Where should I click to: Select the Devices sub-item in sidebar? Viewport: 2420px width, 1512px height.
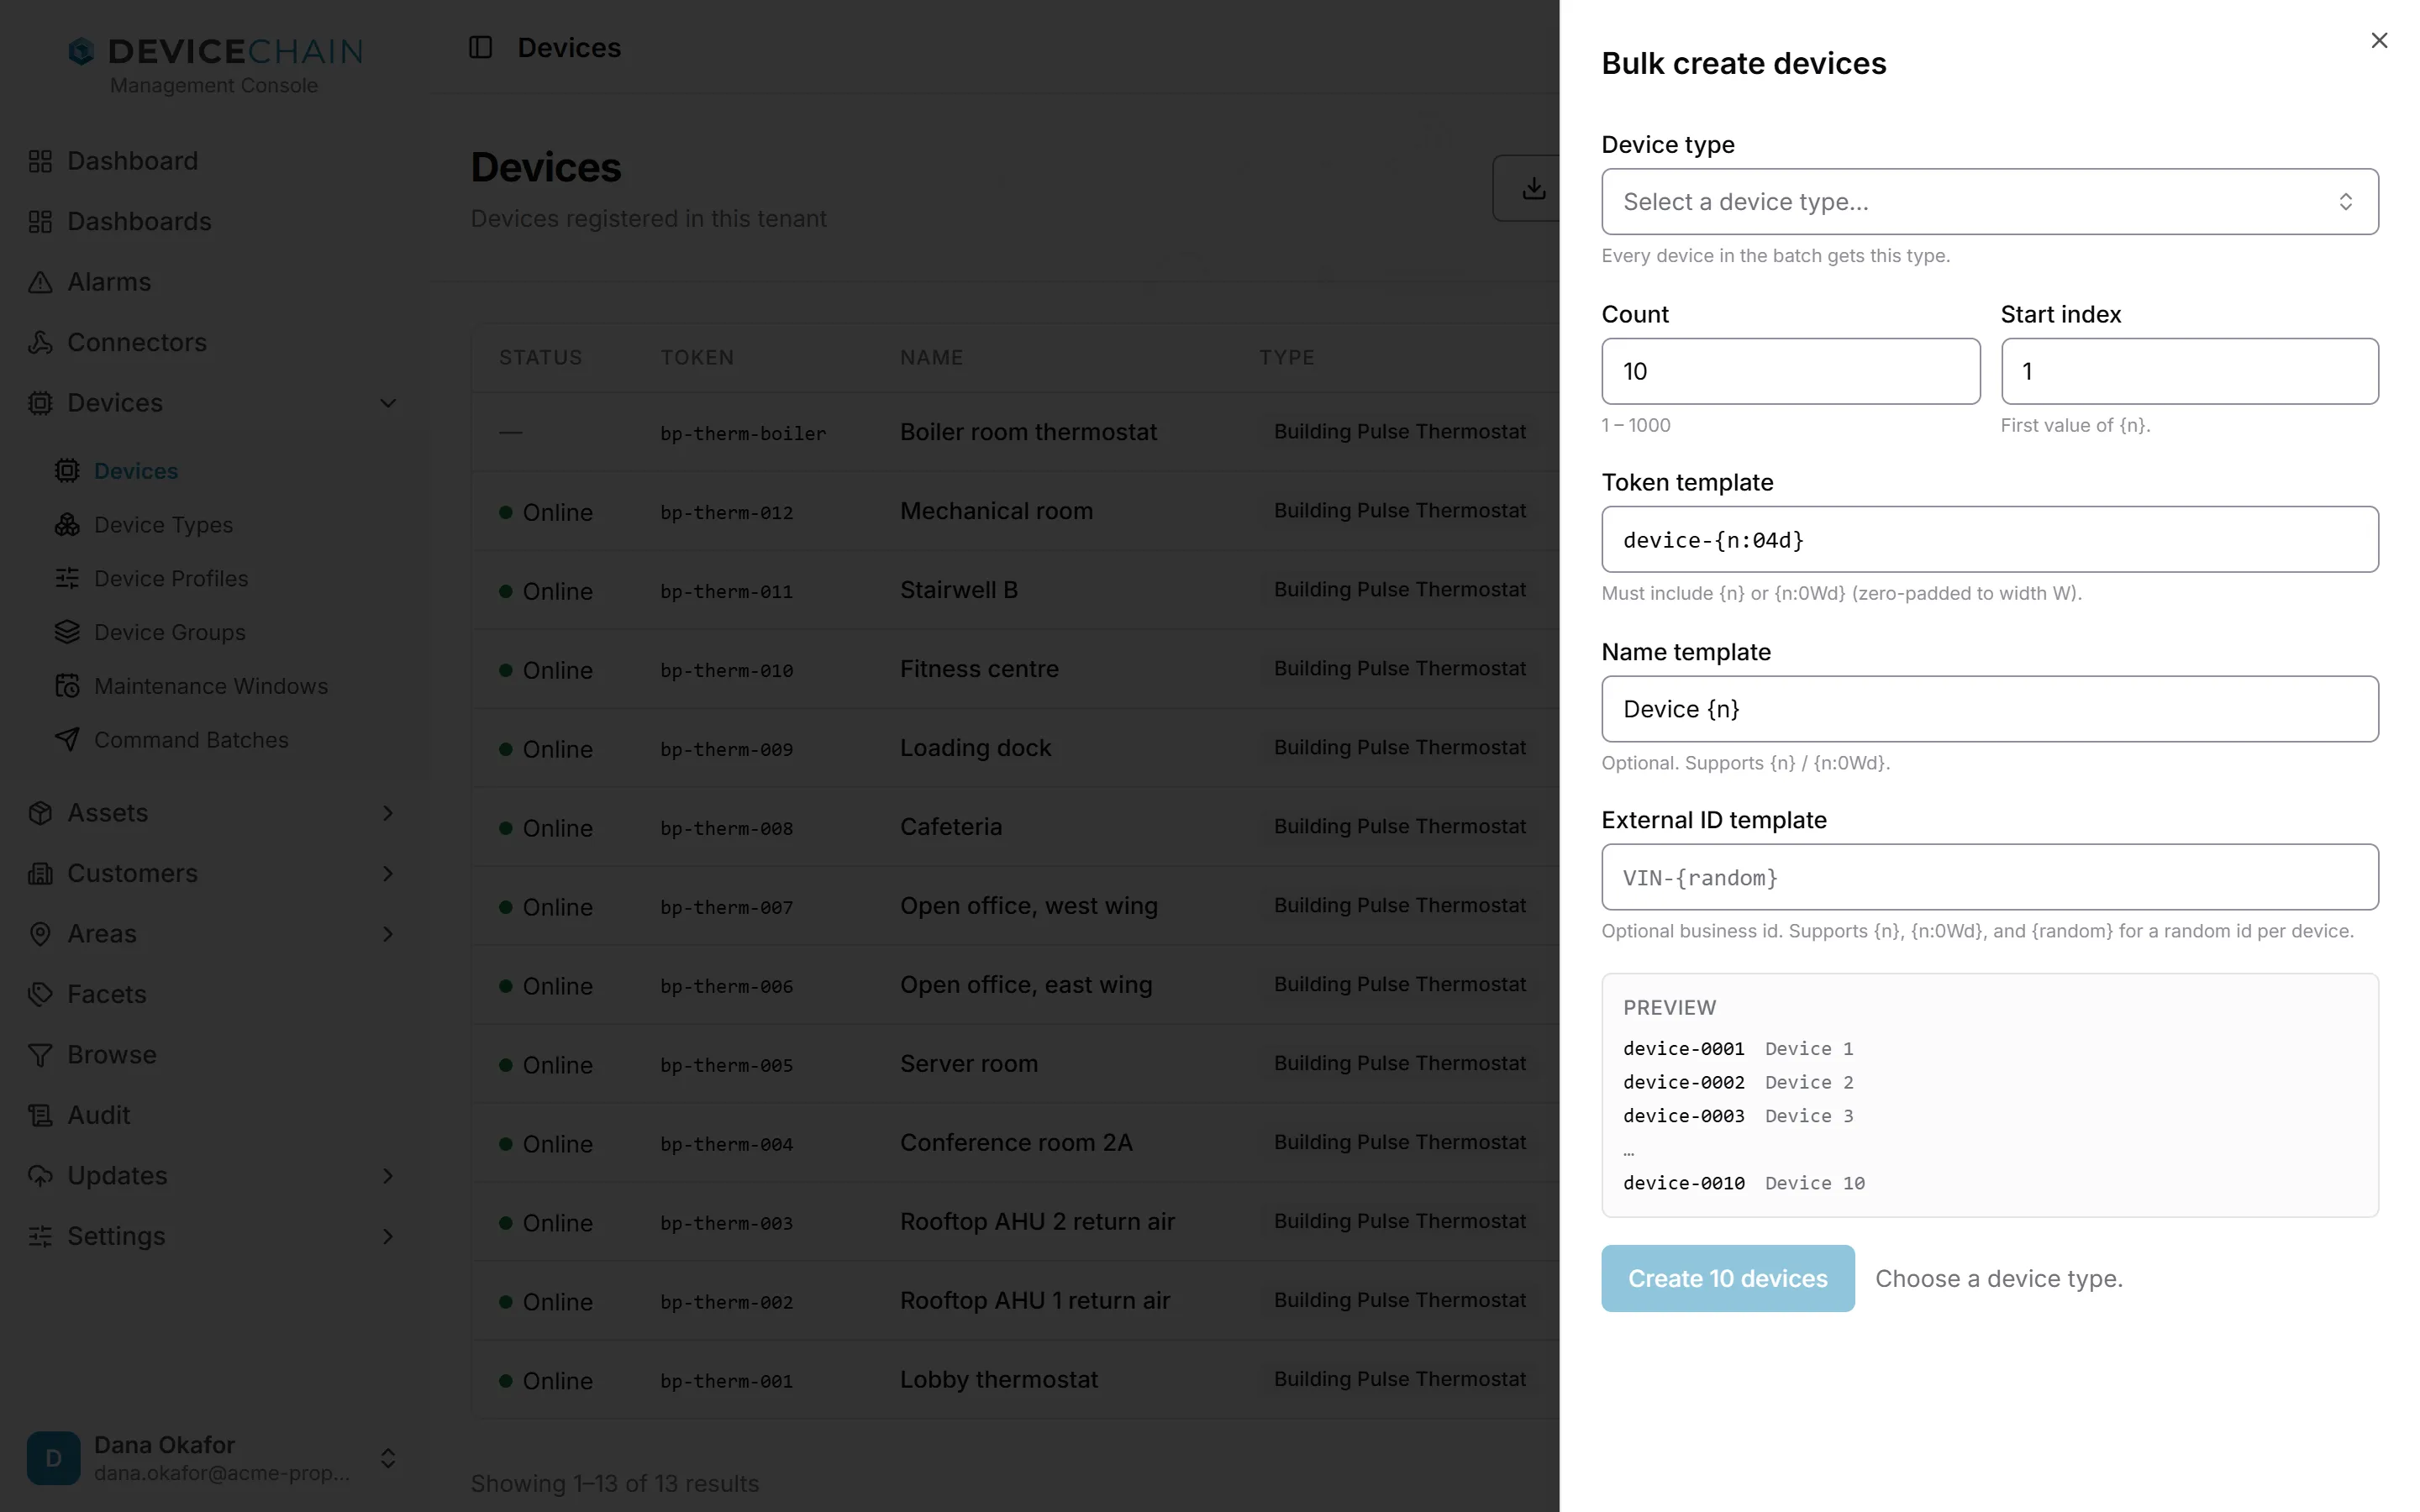point(136,471)
